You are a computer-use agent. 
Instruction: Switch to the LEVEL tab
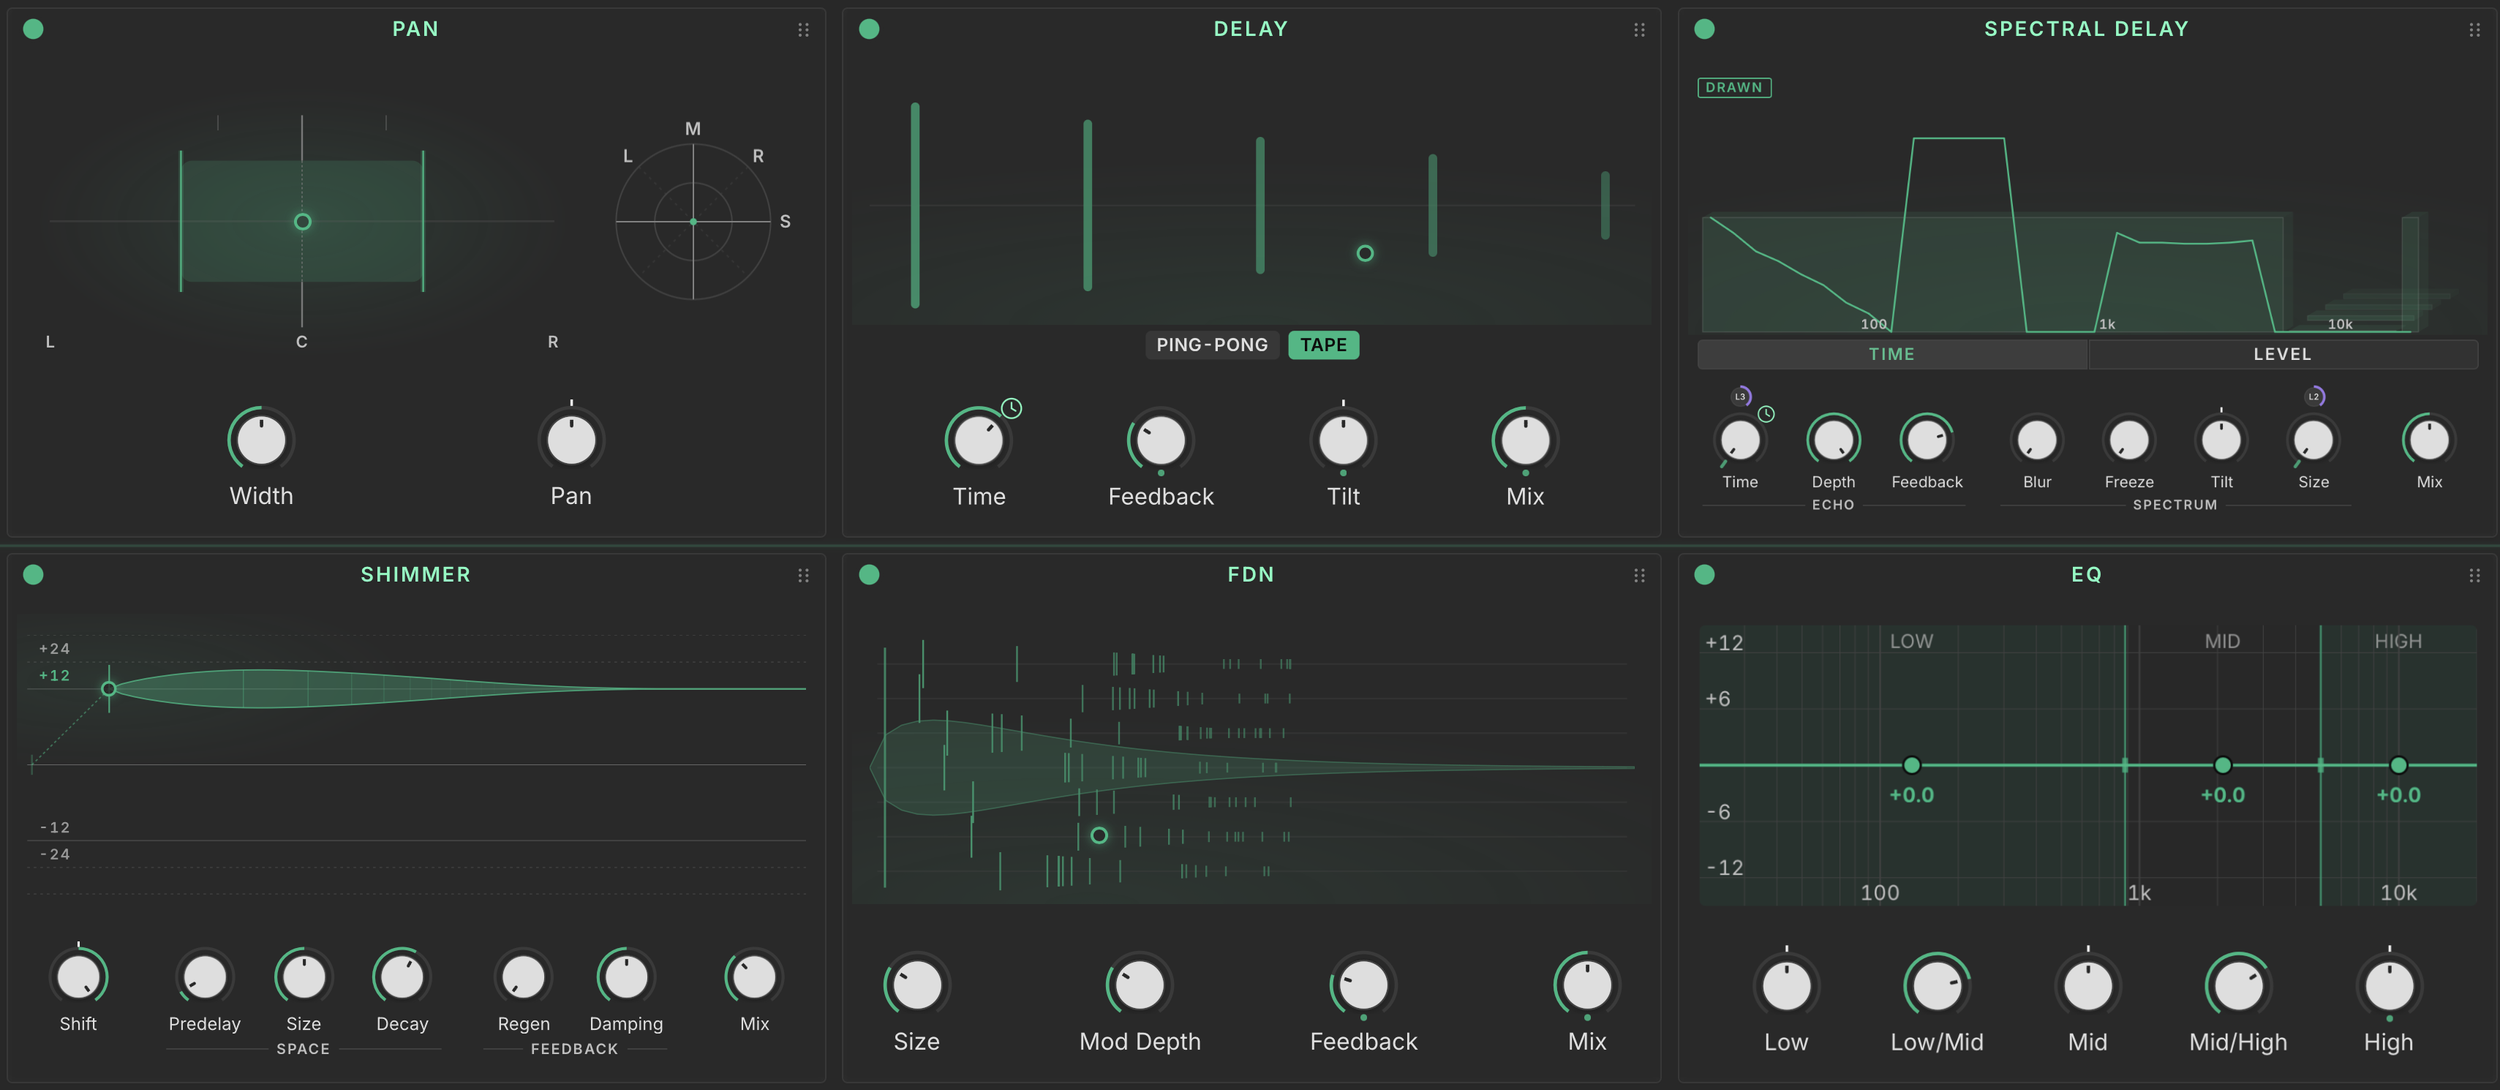(2283, 354)
